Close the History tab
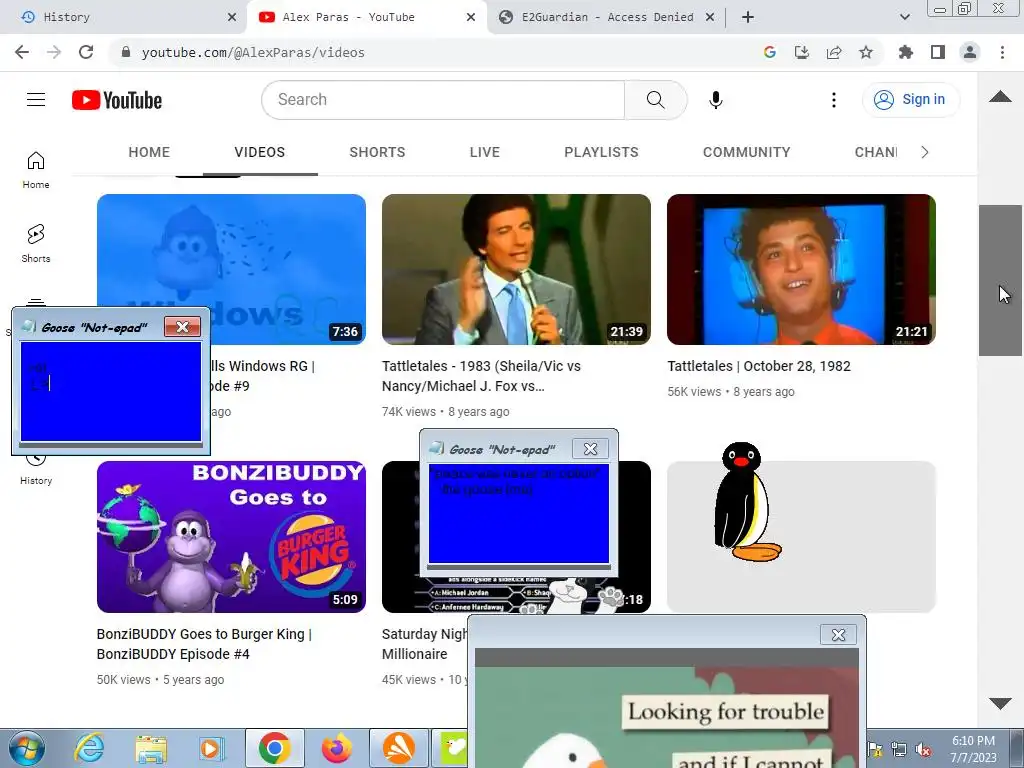Screen dimensions: 1024x768 (x=232, y=17)
